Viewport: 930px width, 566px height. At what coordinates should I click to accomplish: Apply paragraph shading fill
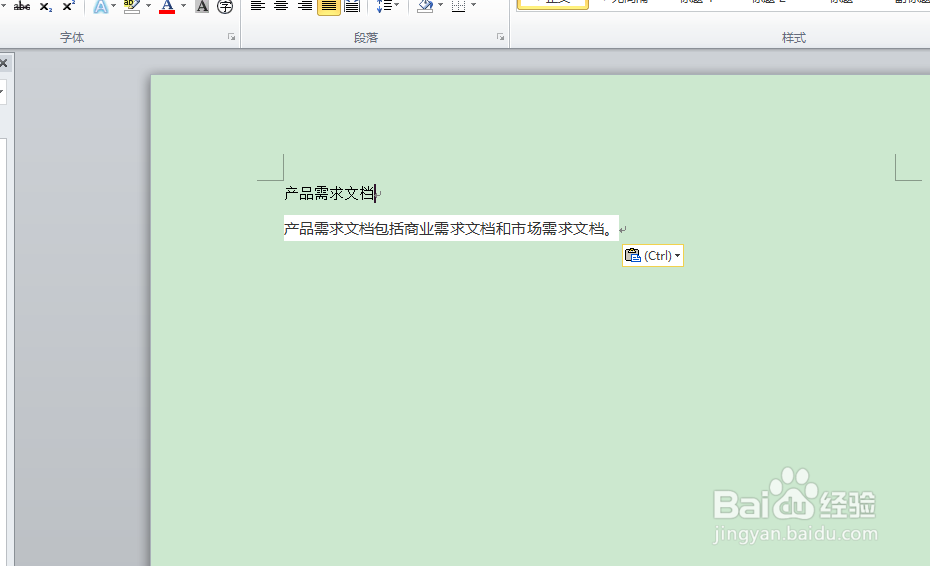[425, 6]
